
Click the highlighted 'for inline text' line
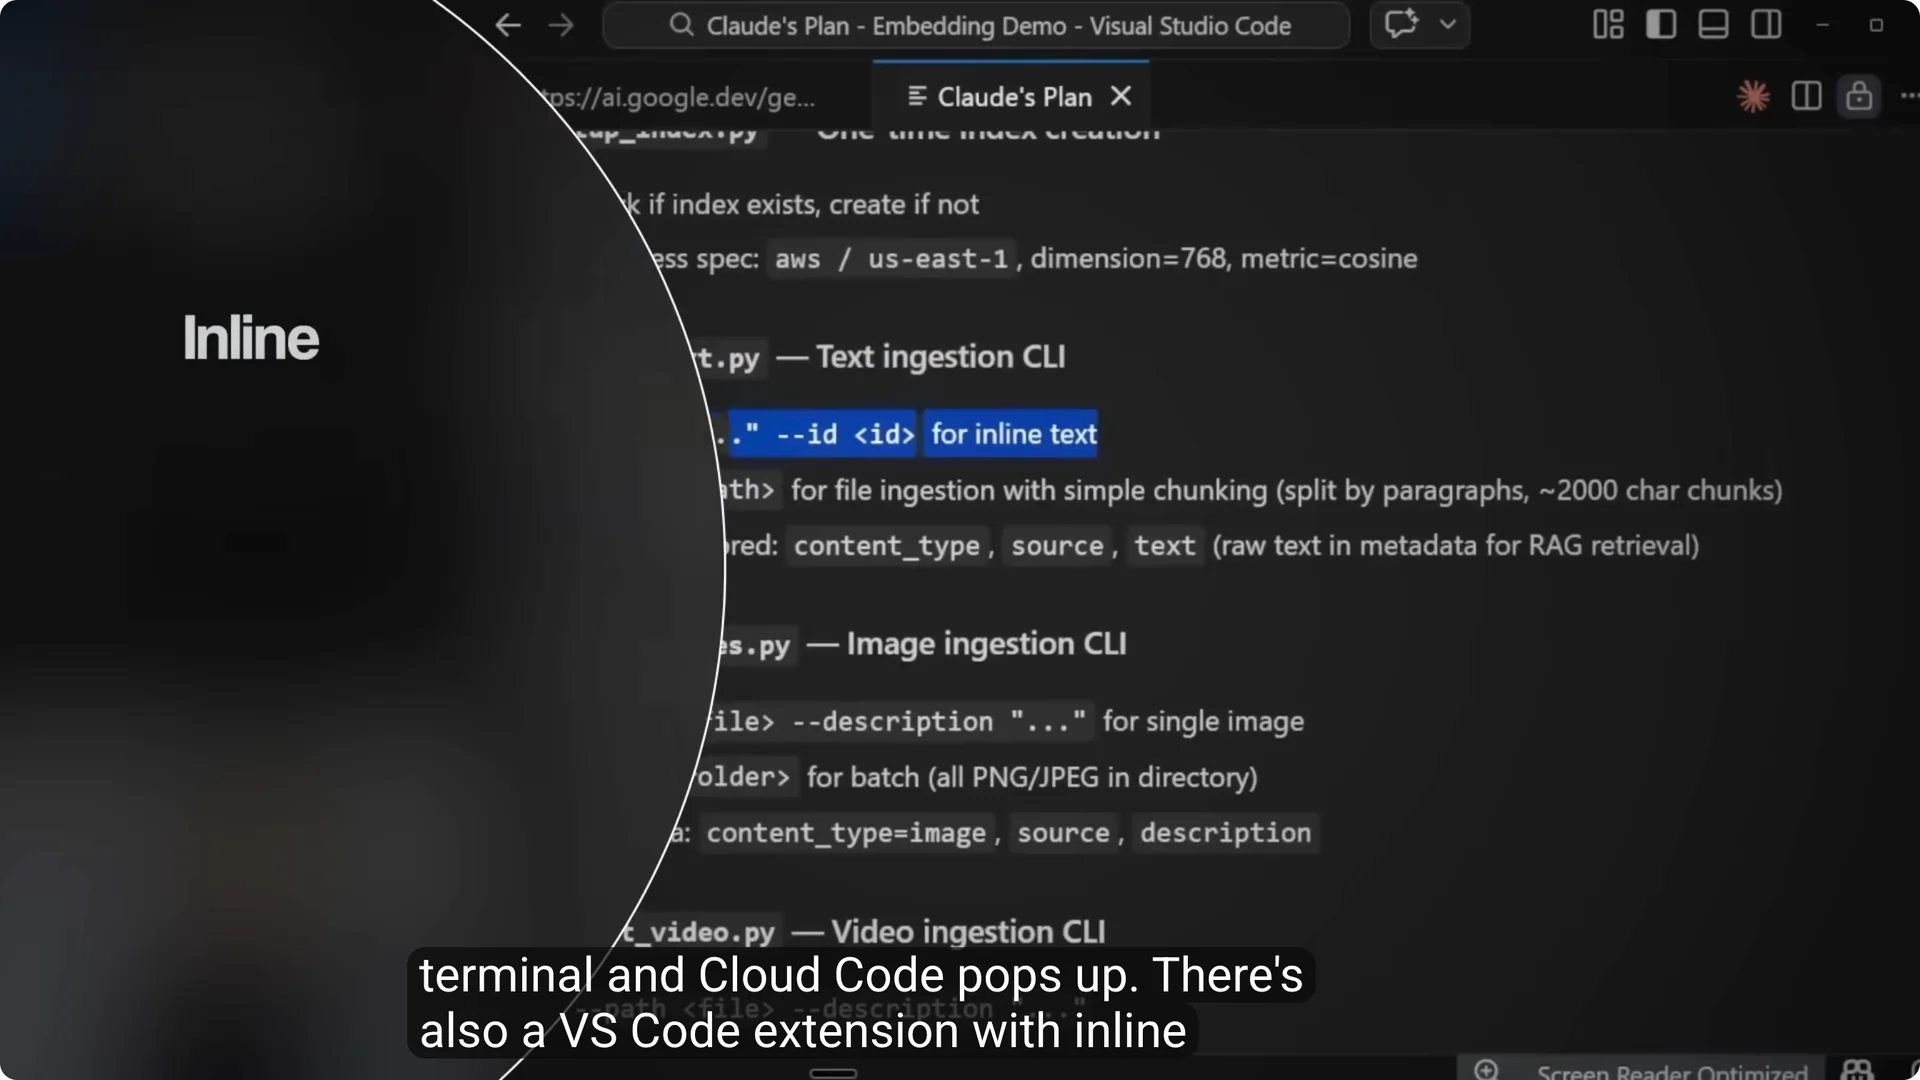click(x=1014, y=434)
